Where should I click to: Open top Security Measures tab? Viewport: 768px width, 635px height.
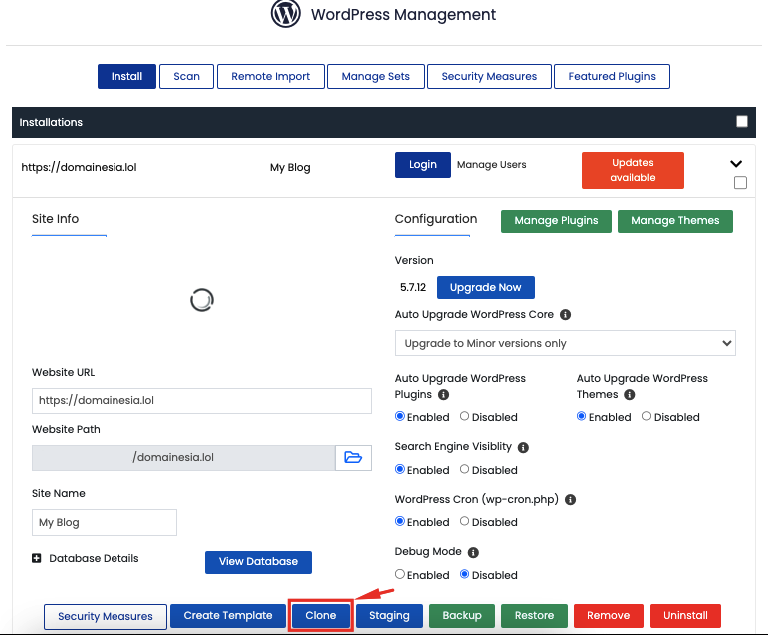click(489, 76)
